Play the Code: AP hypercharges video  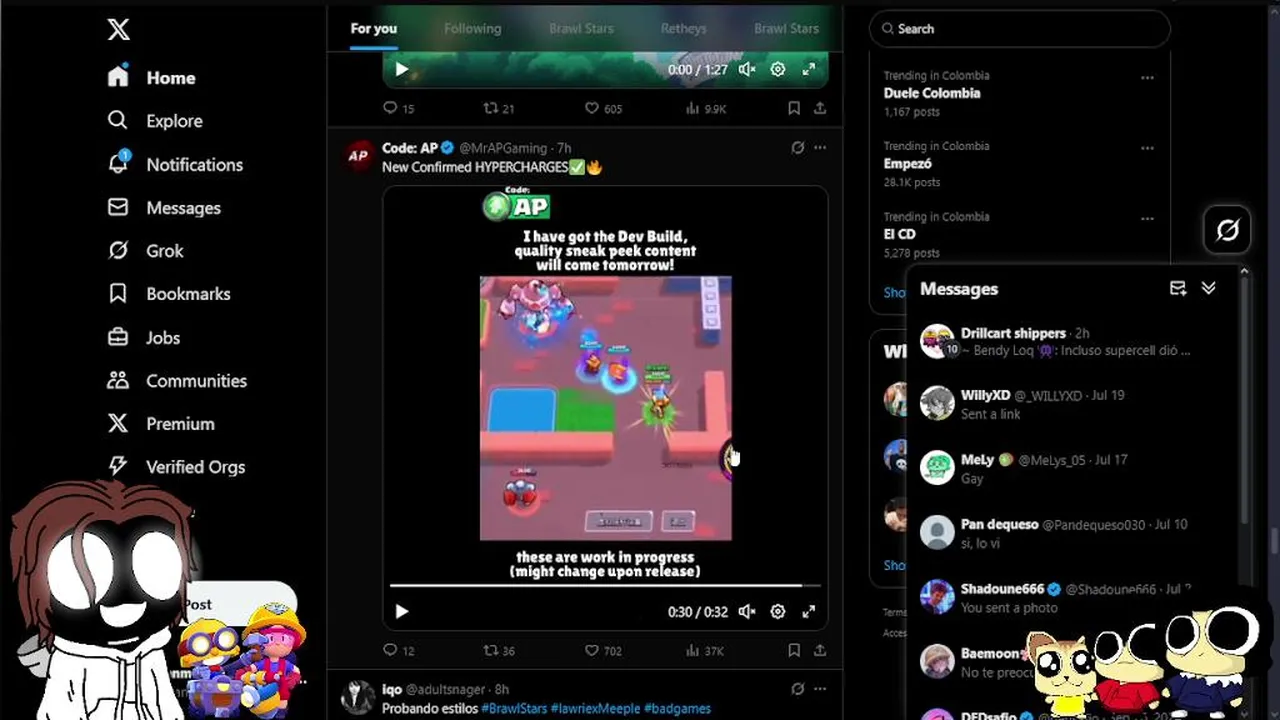coord(402,611)
